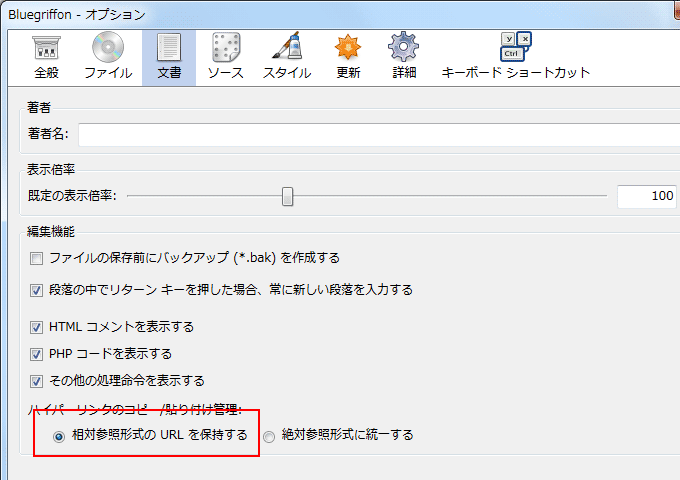Click the ソース tab label text
680x480 pixels.
[x=226, y=72]
